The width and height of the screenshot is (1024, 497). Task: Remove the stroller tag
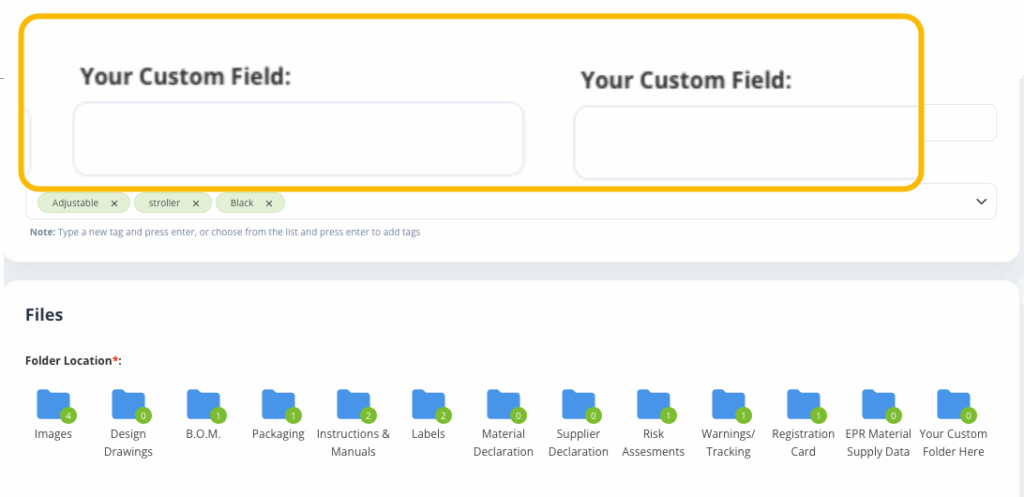[196, 203]
